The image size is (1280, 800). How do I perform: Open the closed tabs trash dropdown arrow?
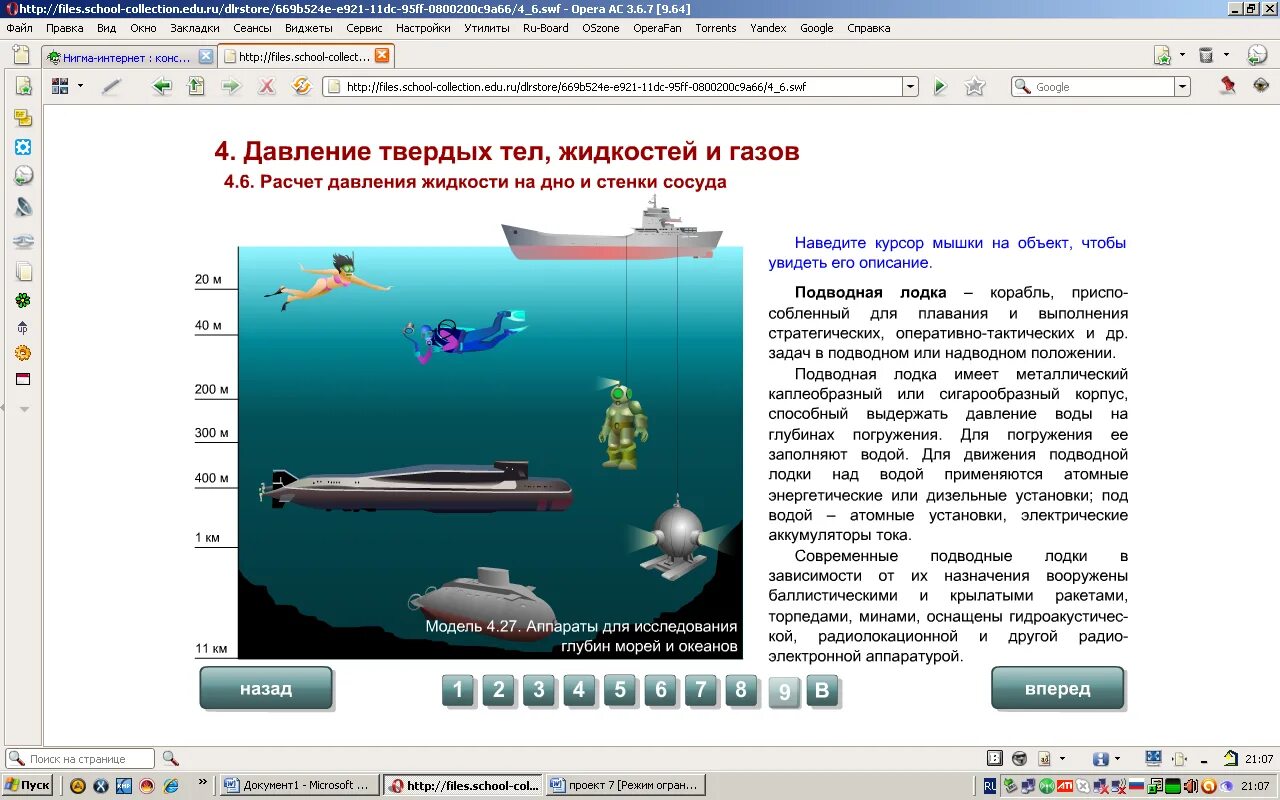point(1226,55)
